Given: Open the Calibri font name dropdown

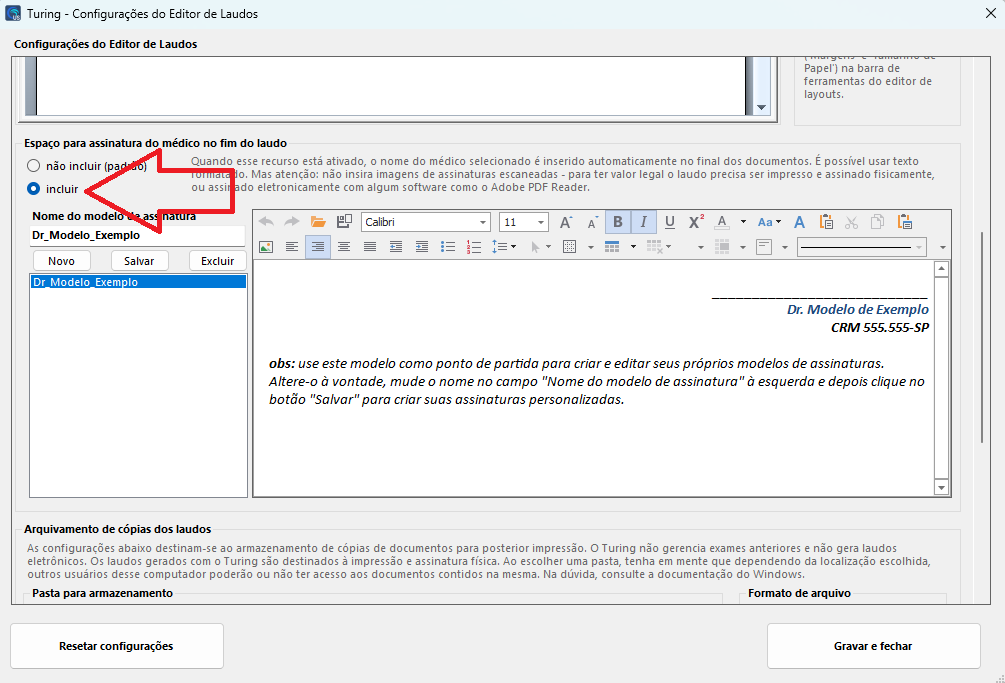Looking at the screenshot, I should [484, 222].
